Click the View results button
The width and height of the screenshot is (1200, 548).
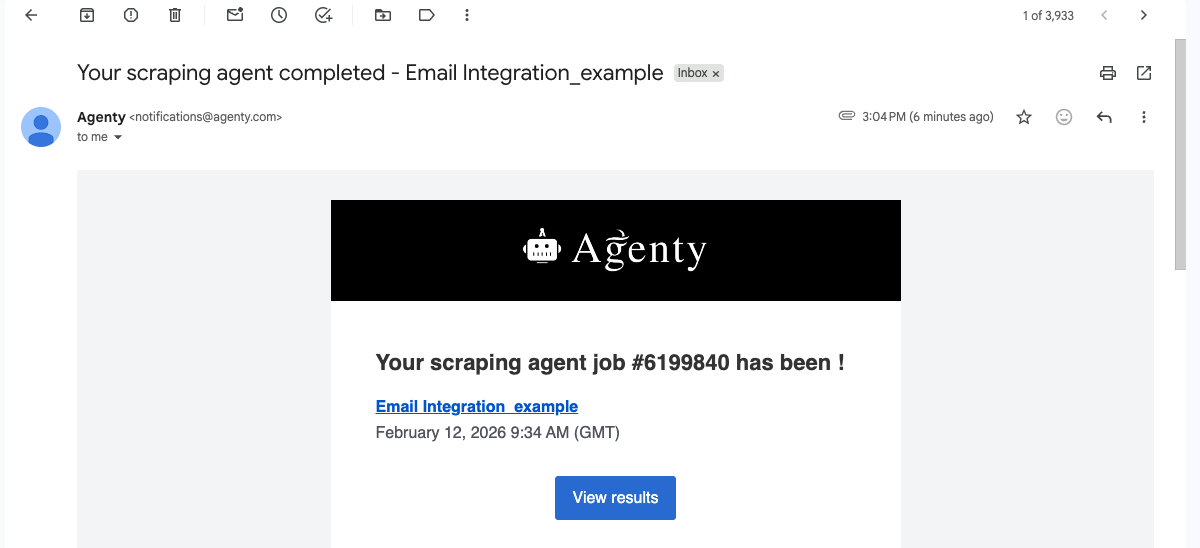tap(615, 498)
